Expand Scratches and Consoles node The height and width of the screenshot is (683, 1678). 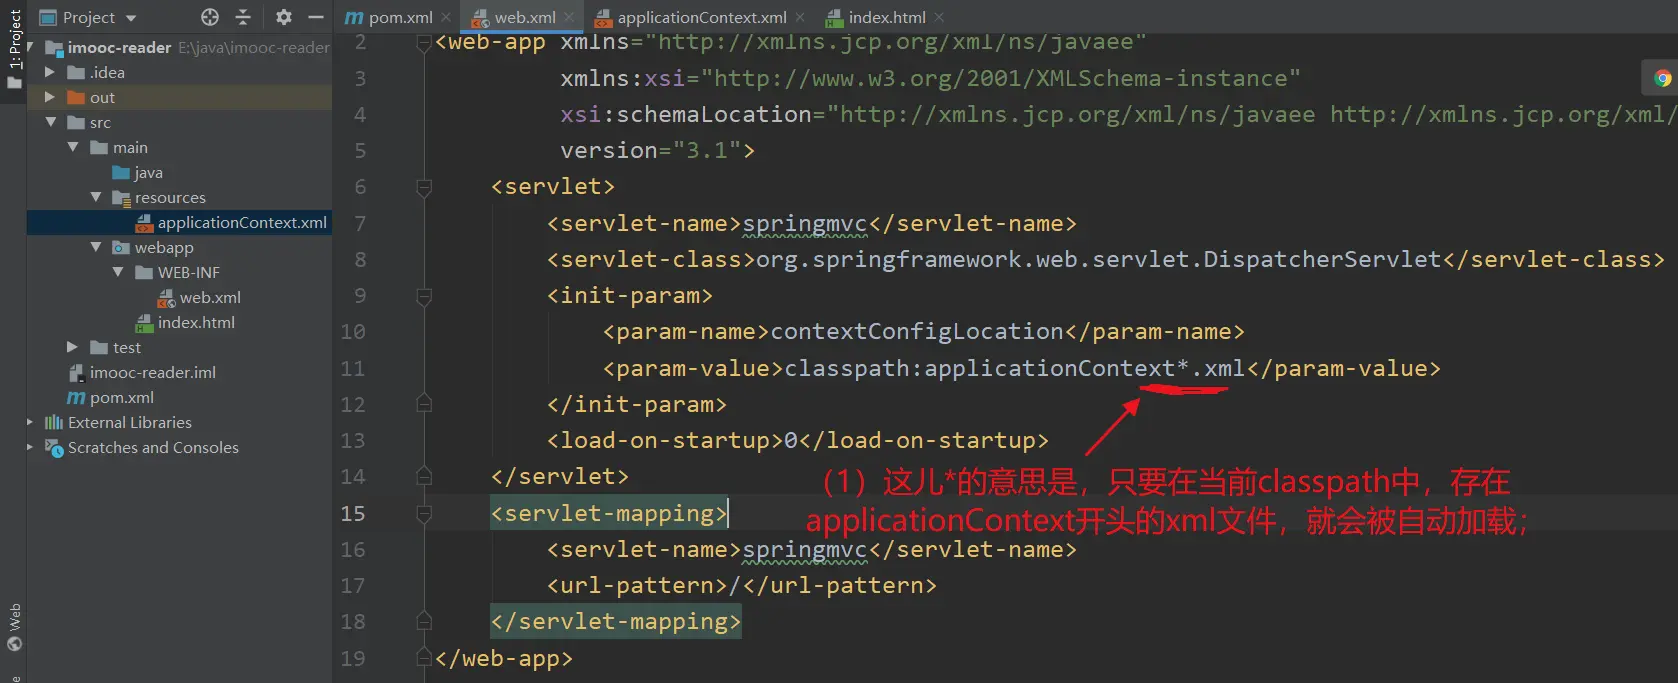click(x=30, y=447)
